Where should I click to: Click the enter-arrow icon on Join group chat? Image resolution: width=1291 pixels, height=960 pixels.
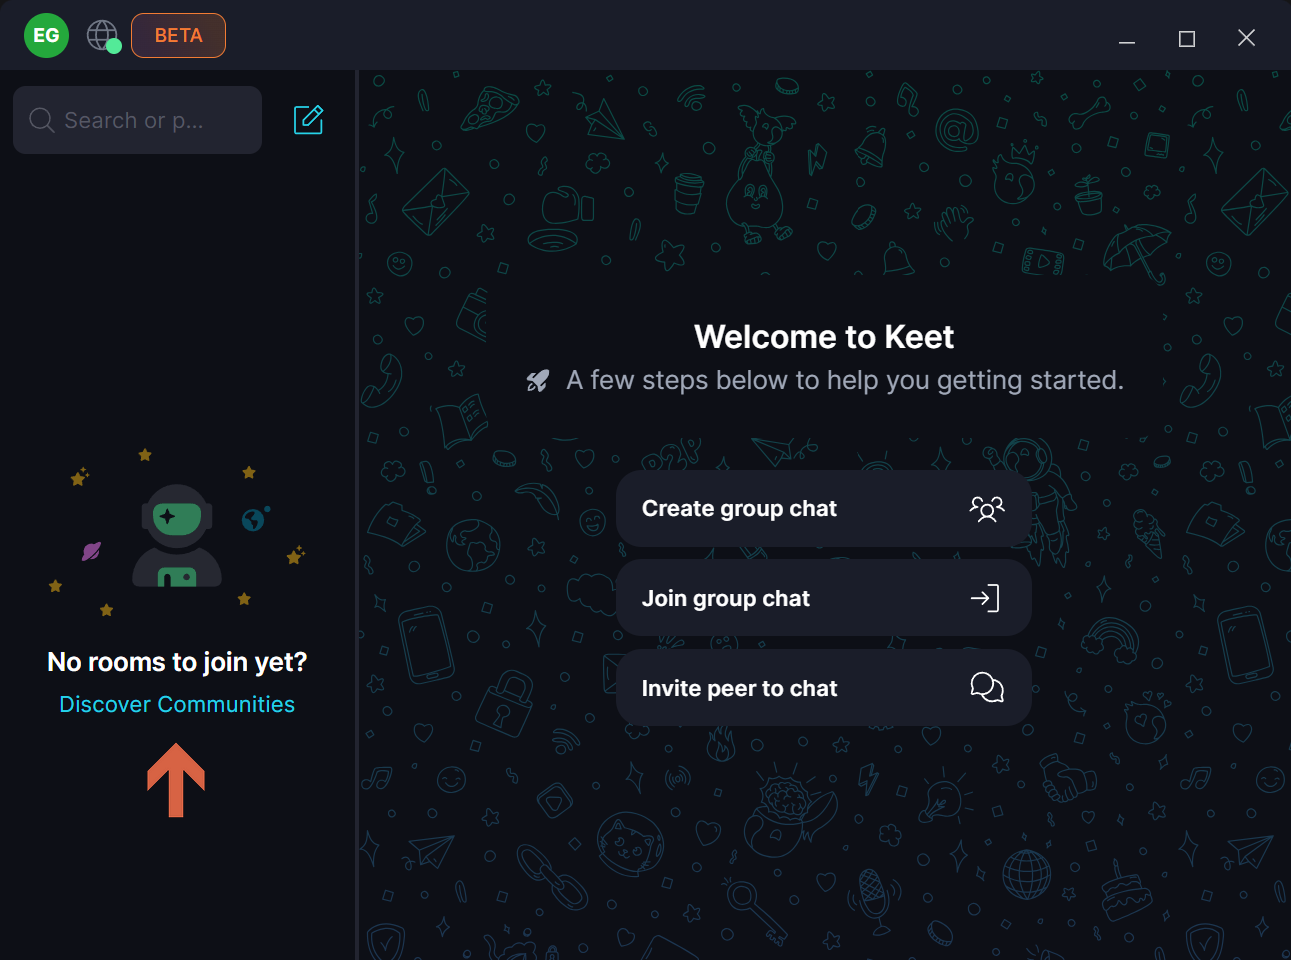[x=985, y=598]
